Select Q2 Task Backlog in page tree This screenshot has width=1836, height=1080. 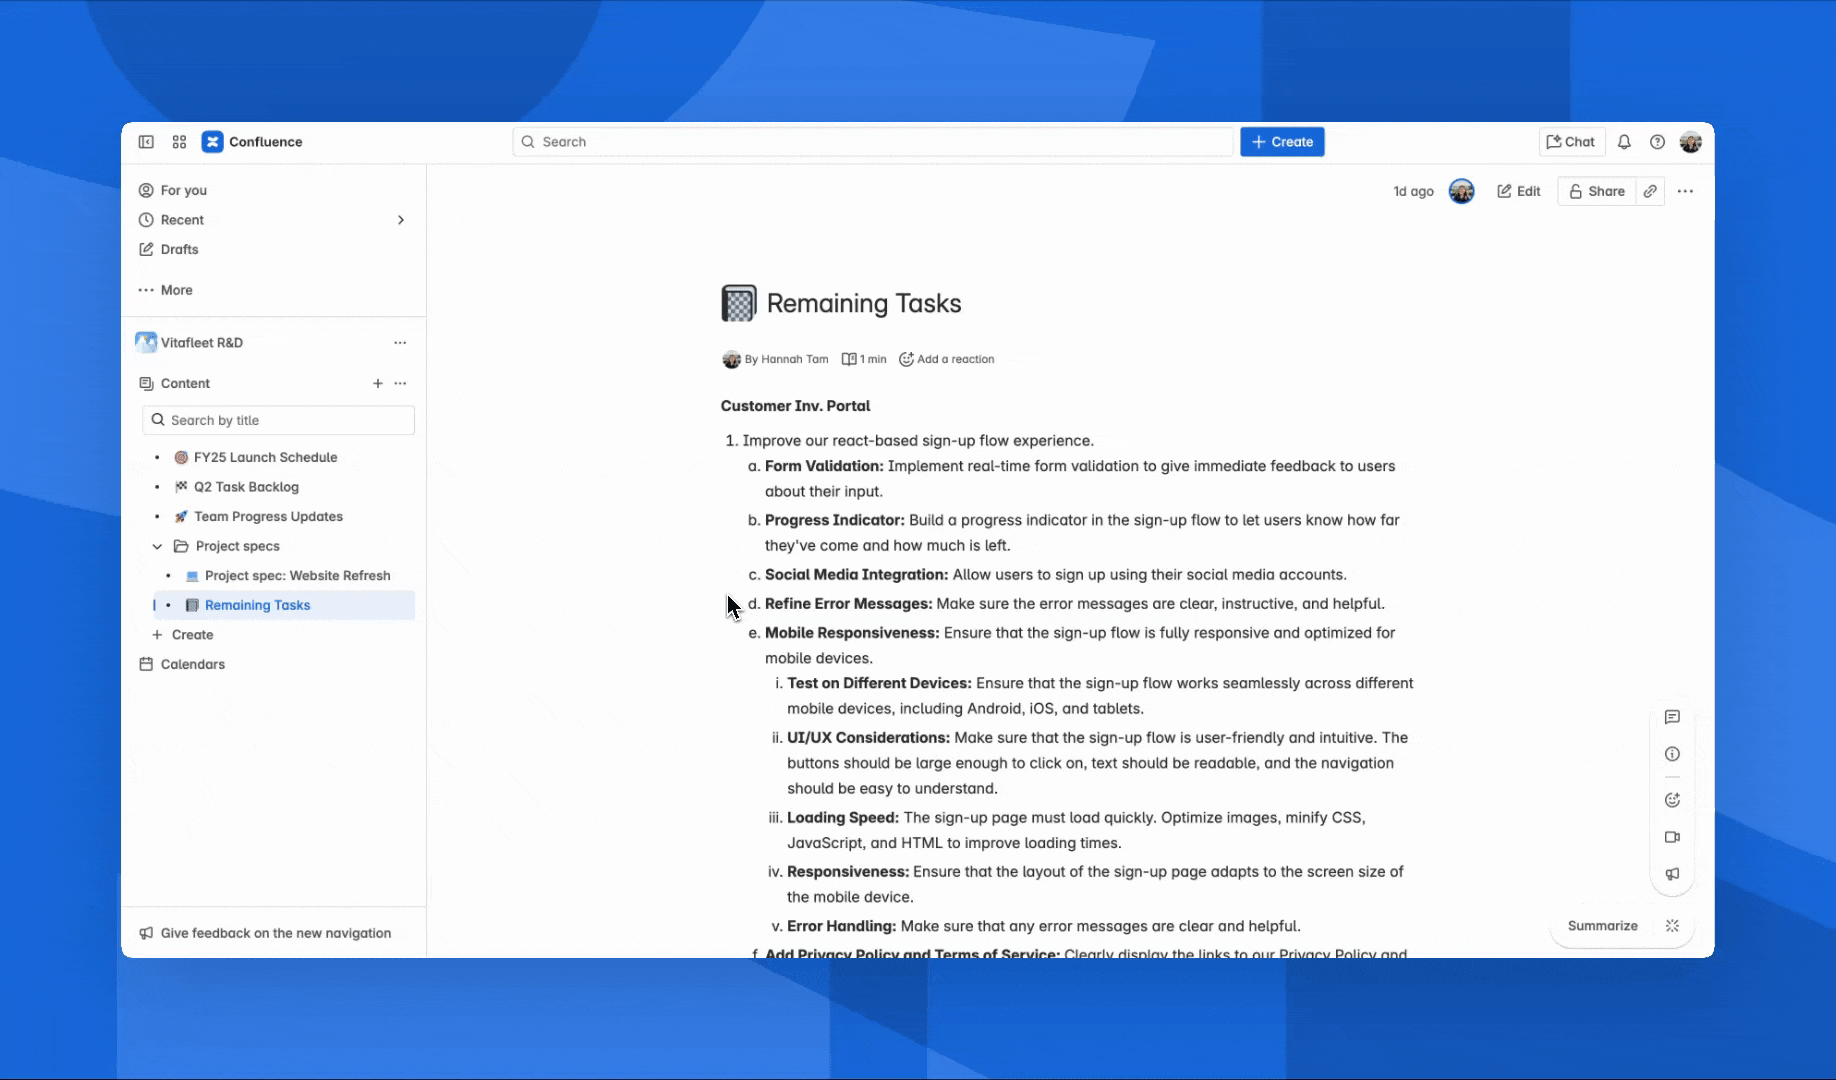(x=246, y=487)
